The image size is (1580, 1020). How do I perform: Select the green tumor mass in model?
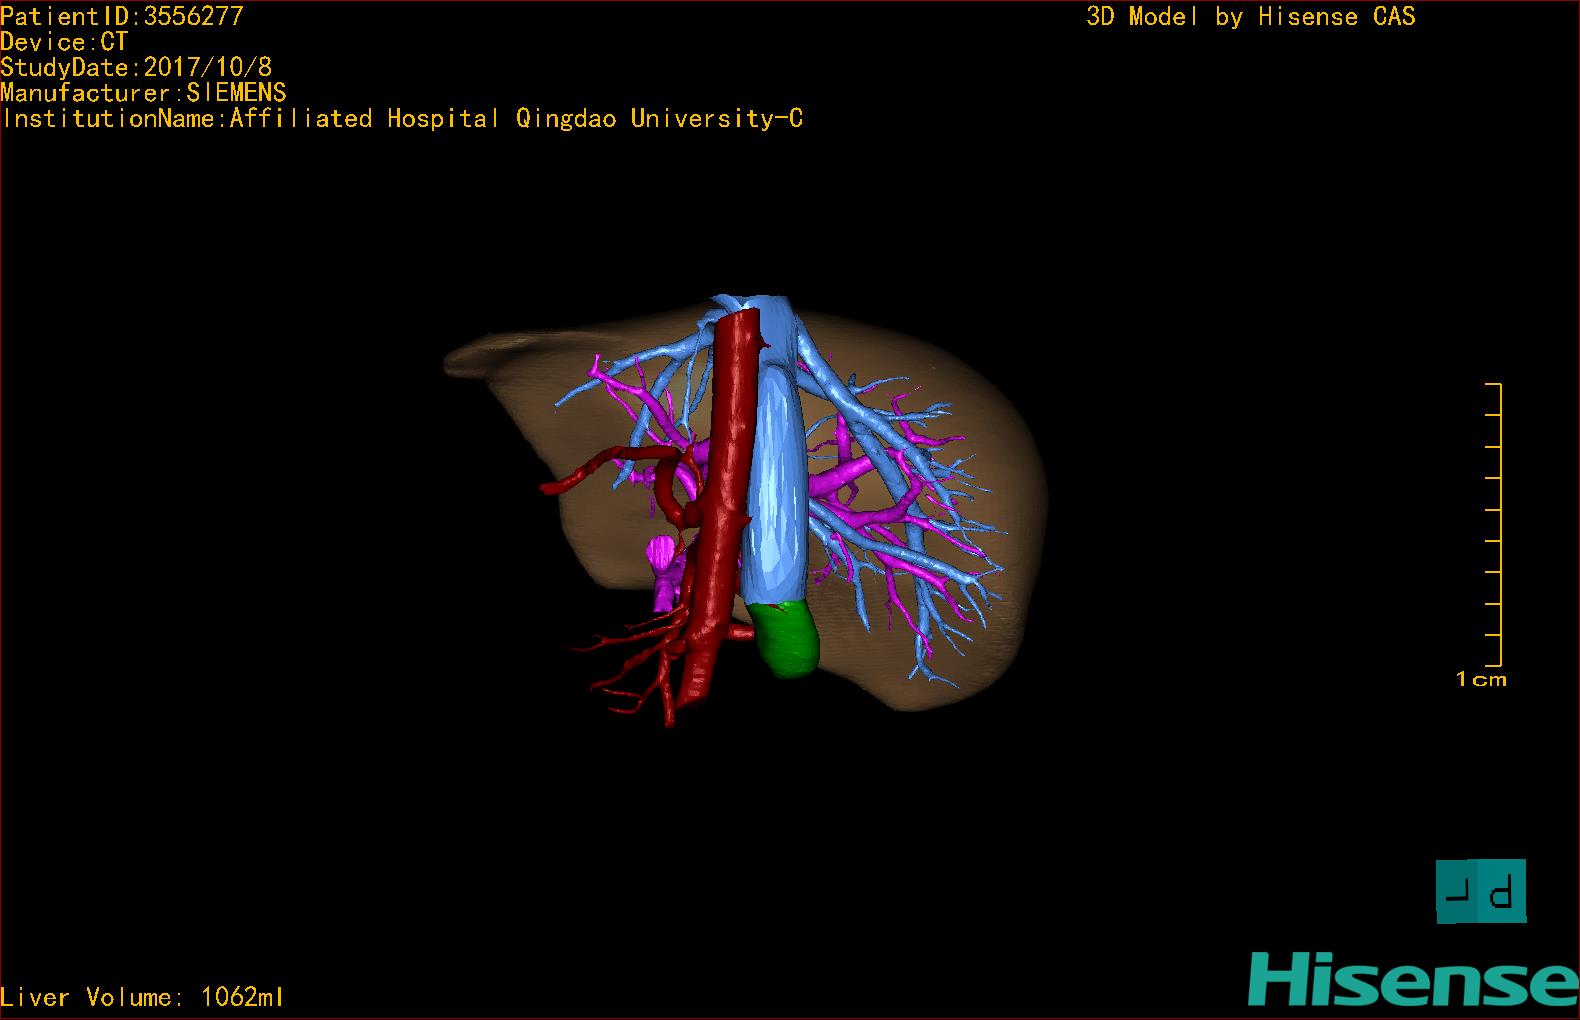point(785,640)
